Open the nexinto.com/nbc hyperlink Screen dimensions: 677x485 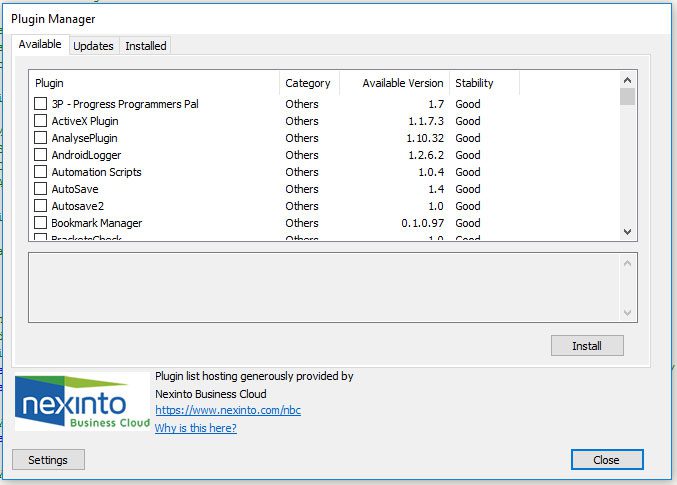click(228, 410)
